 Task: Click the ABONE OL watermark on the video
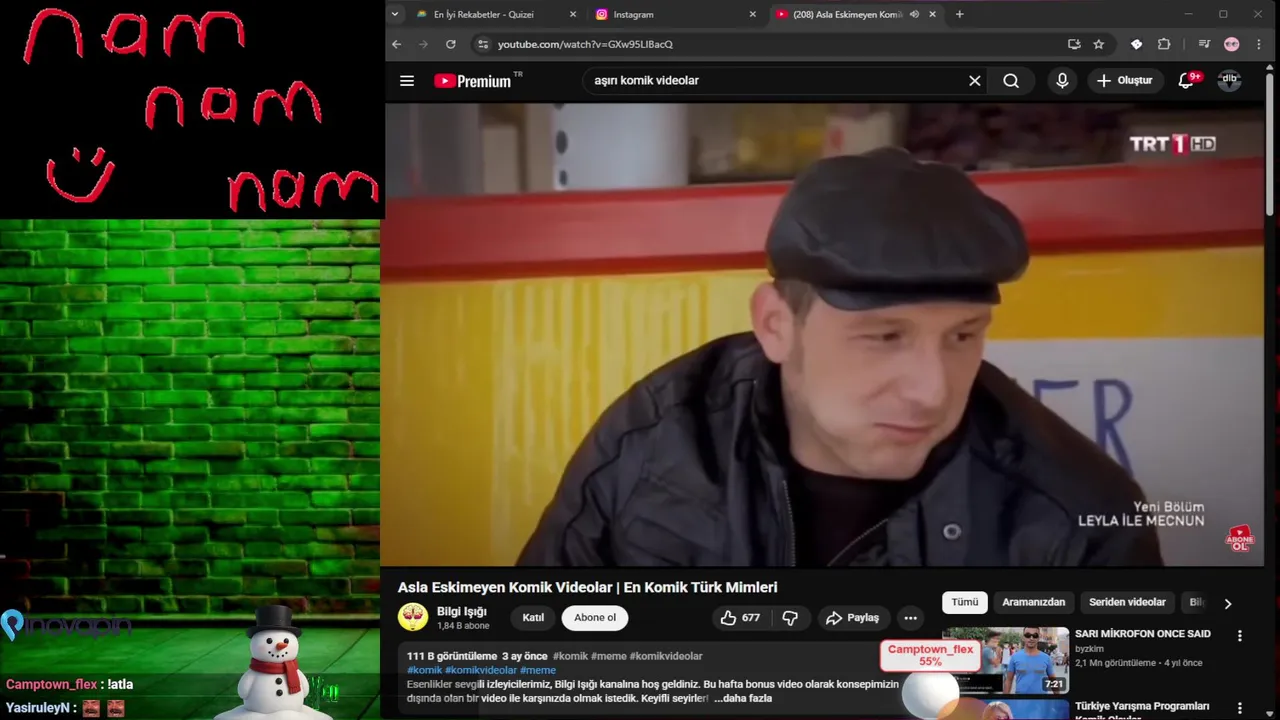[x=1240, y=539]
